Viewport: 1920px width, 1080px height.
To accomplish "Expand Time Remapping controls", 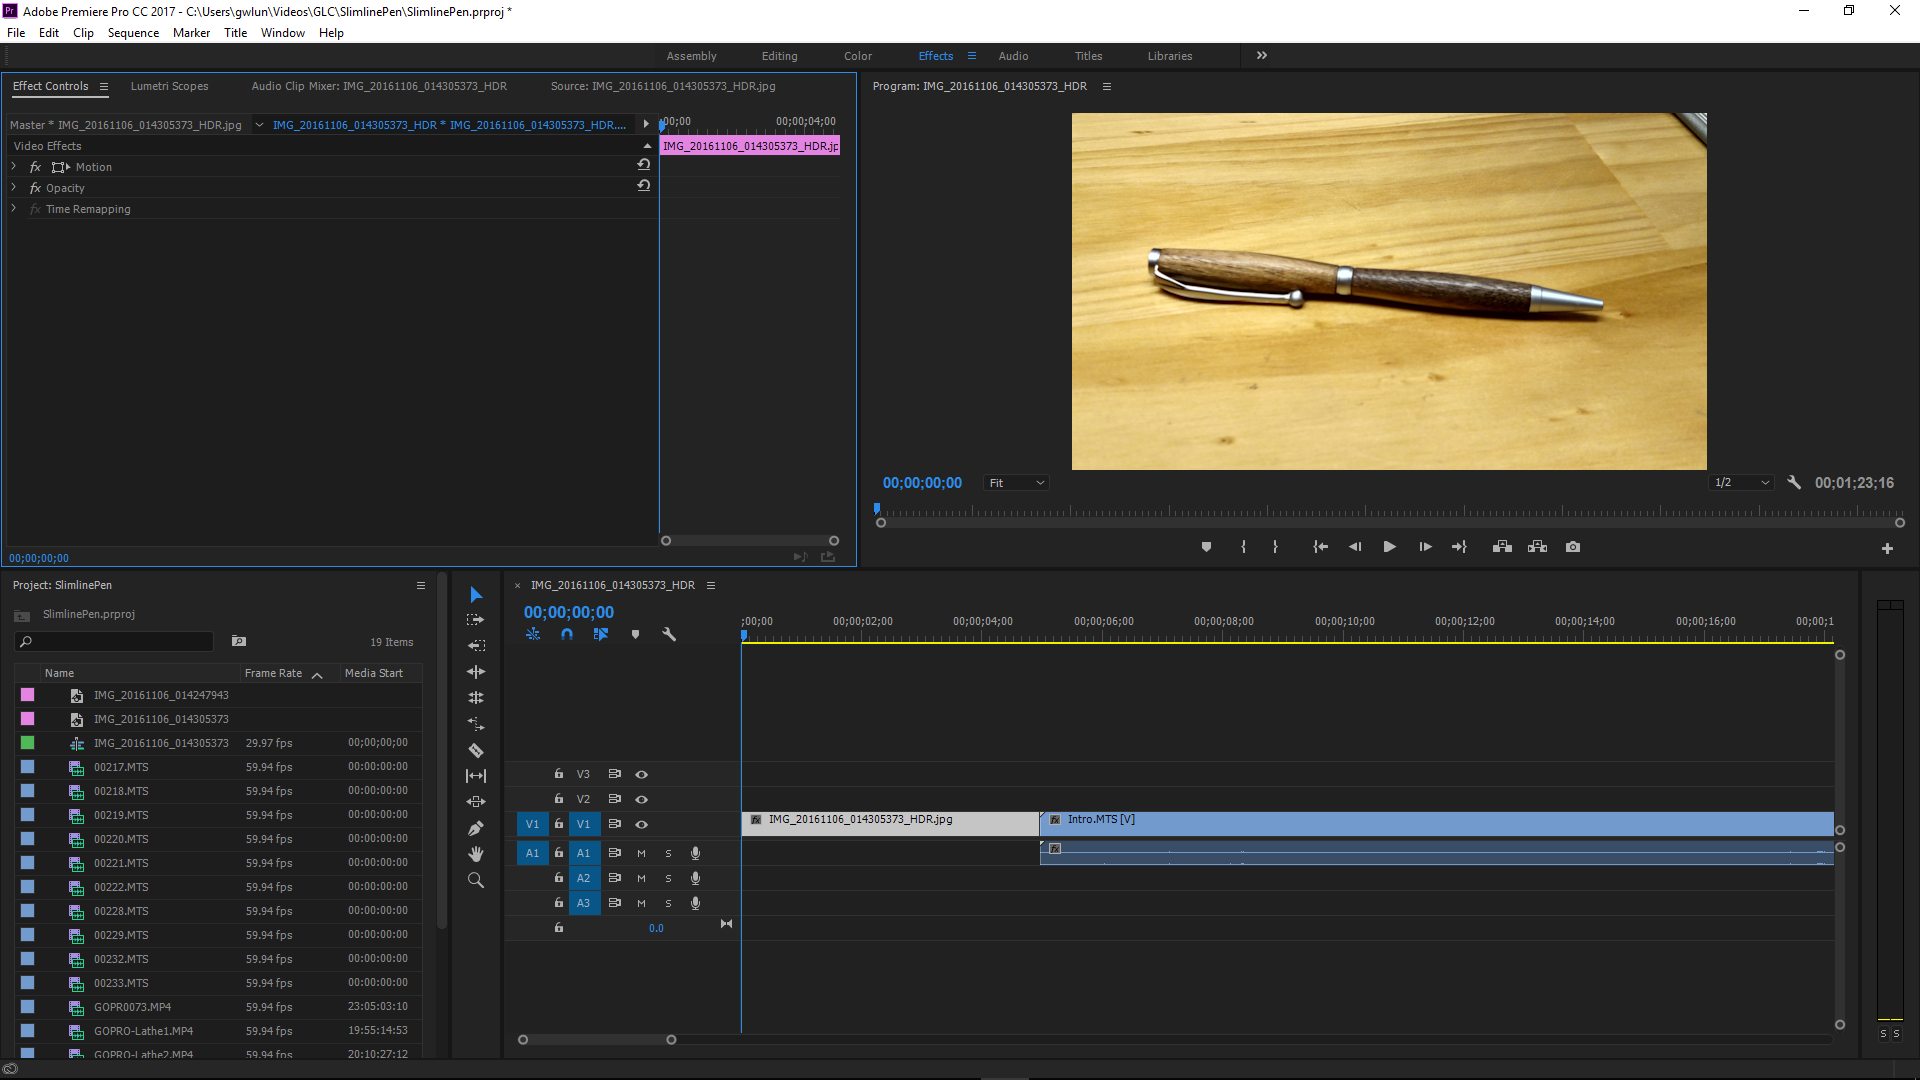I will (x=13, y=208).
